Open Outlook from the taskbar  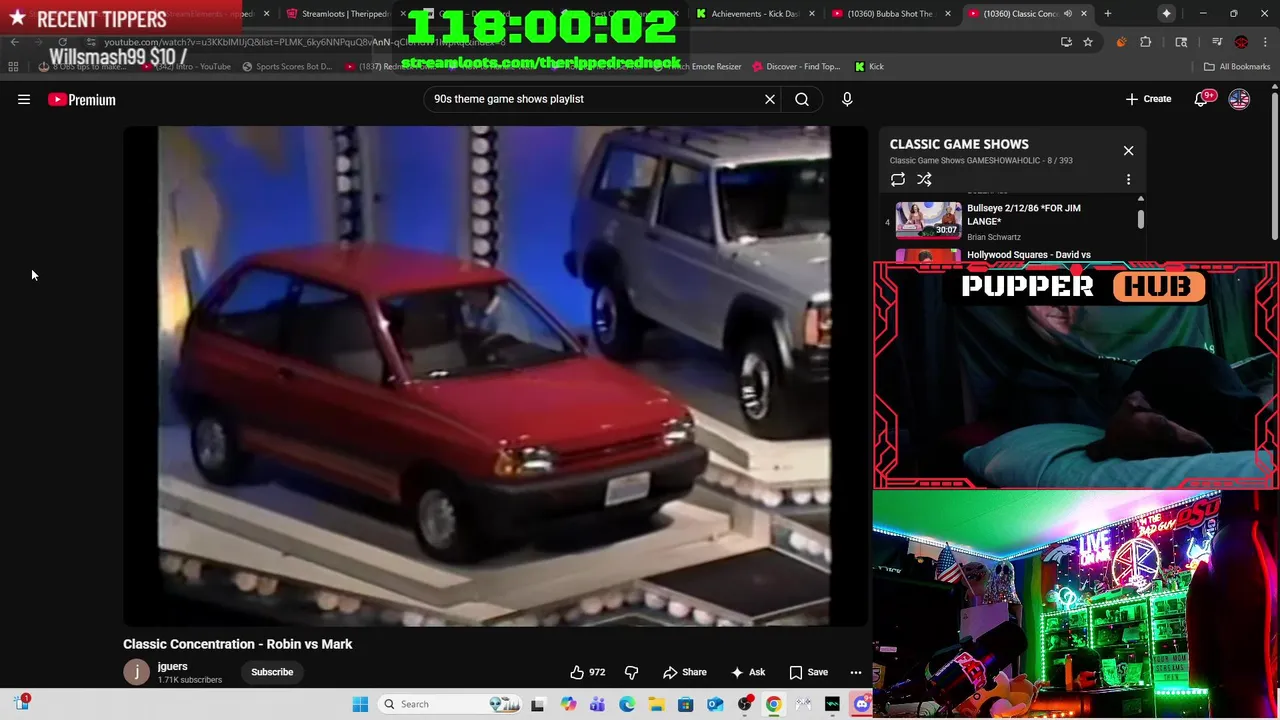tap(715, 704)
